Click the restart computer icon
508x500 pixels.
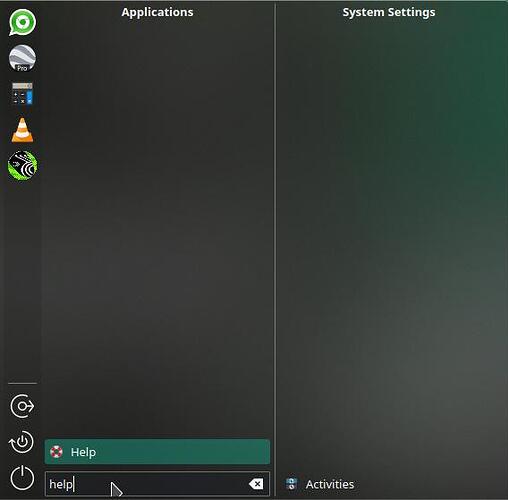(x=22, y=442)
